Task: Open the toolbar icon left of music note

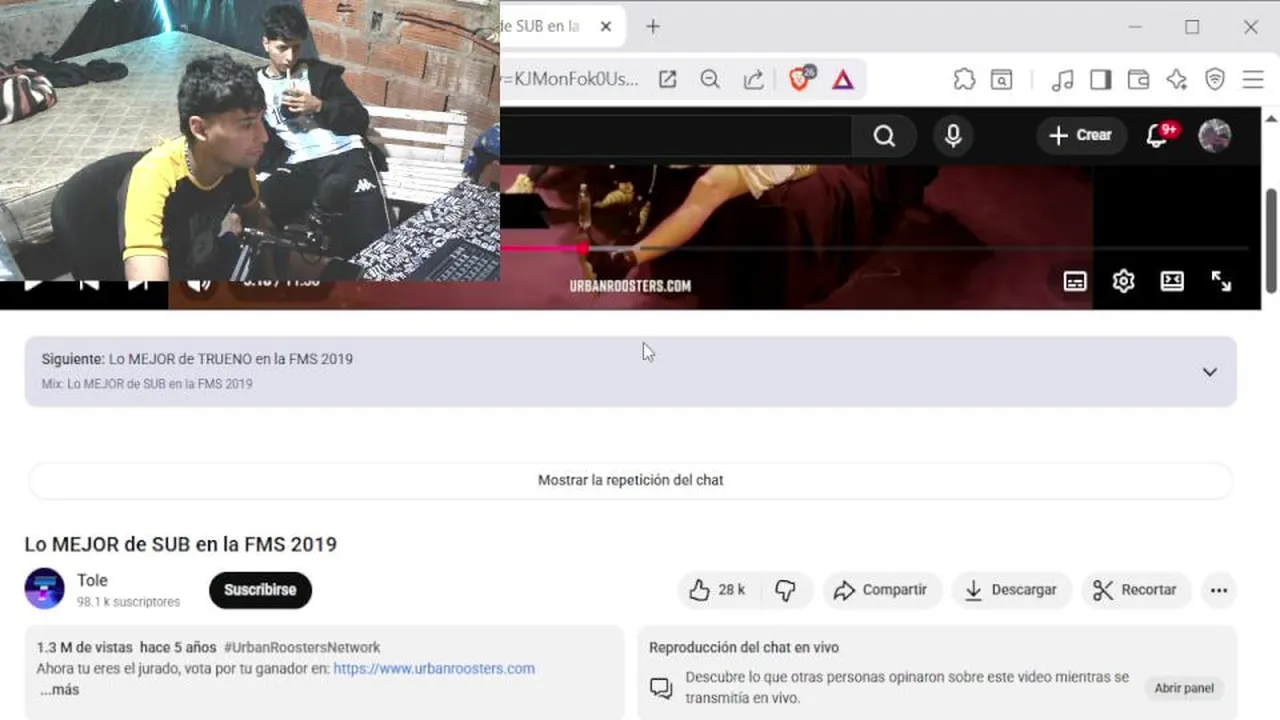Action: coord(1001,79)
